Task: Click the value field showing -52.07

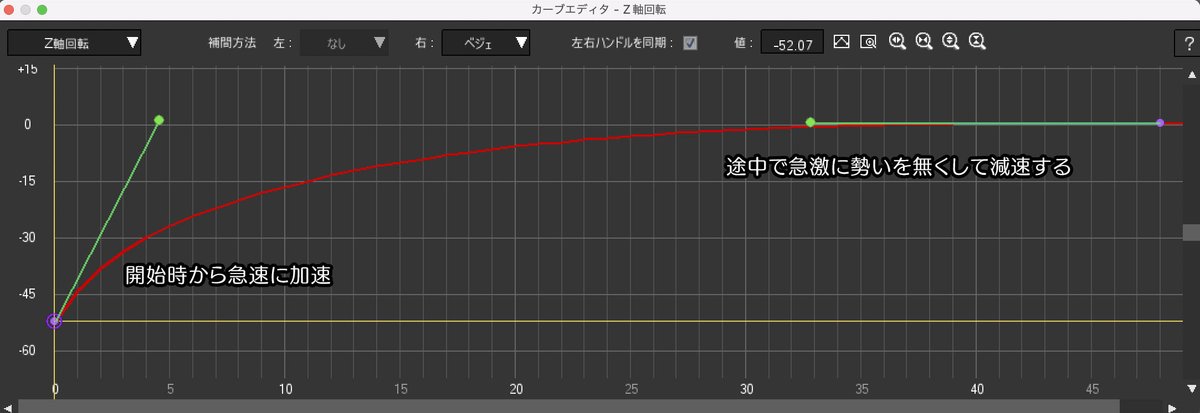Action: tap(792, 42)
